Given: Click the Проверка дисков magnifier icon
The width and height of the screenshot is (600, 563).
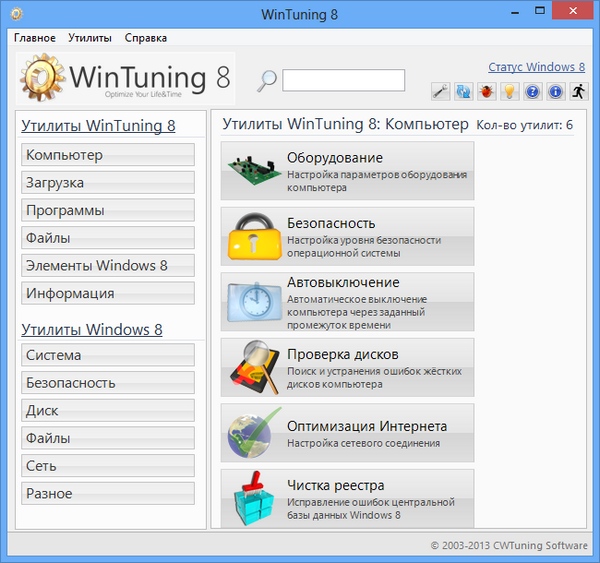Looking at the screenshot, I should (254, 367).
